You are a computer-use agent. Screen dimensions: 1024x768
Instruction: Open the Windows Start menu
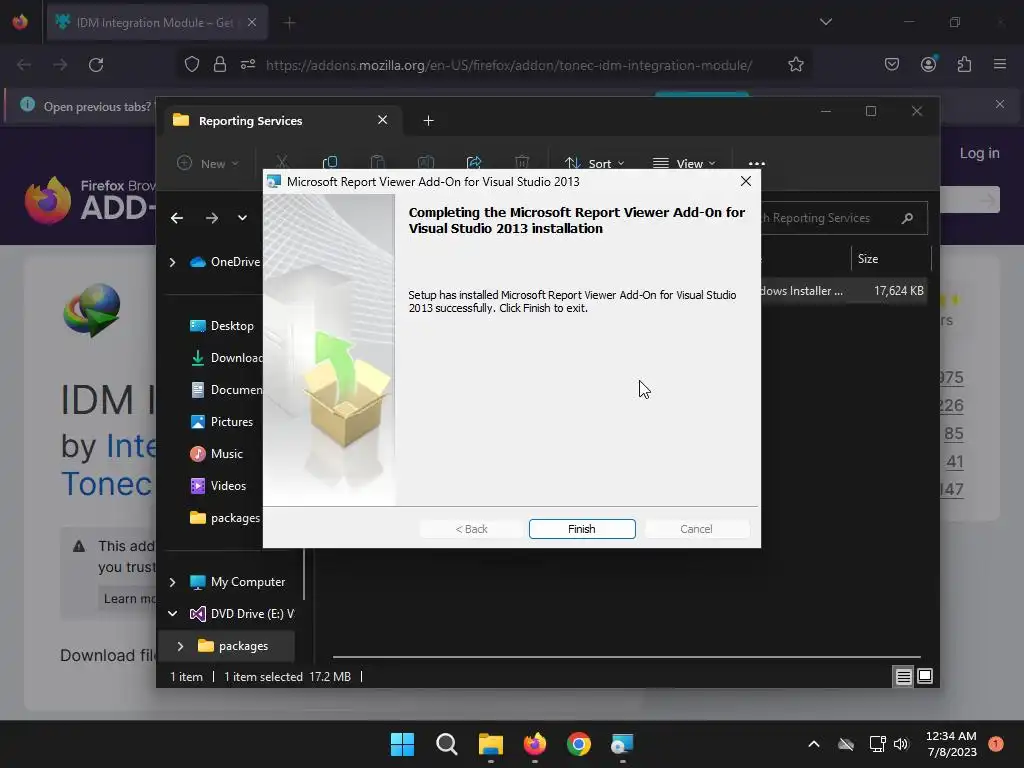point(402,744)
